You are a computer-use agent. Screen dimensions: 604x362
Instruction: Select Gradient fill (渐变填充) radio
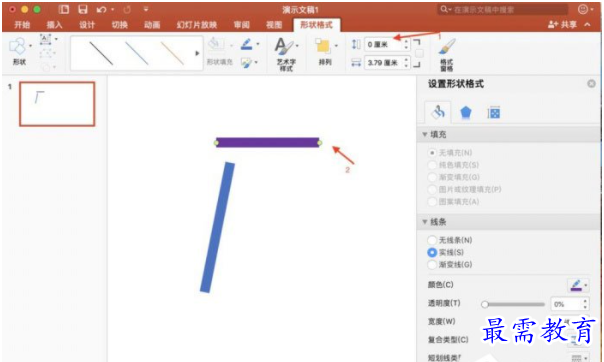click(x=432, y=177)
